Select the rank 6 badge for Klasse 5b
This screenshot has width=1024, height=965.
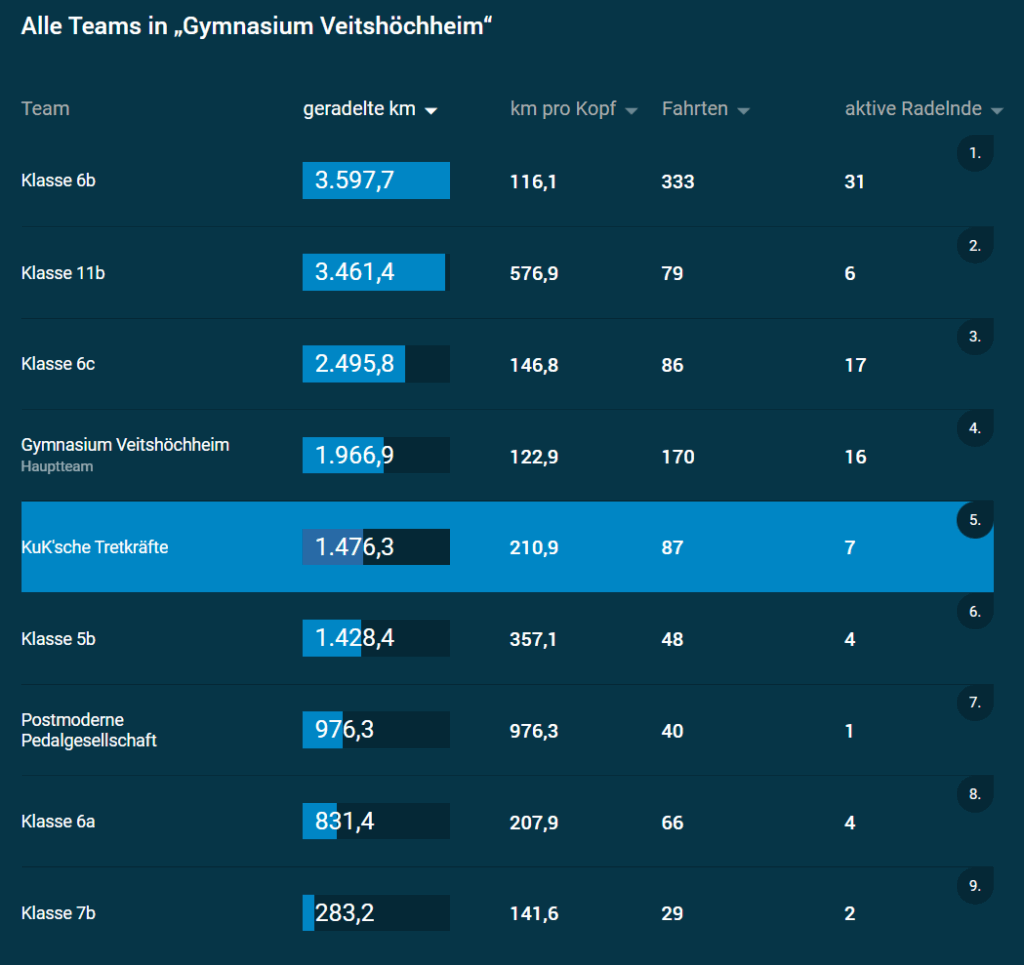click(x=975, y=611)
